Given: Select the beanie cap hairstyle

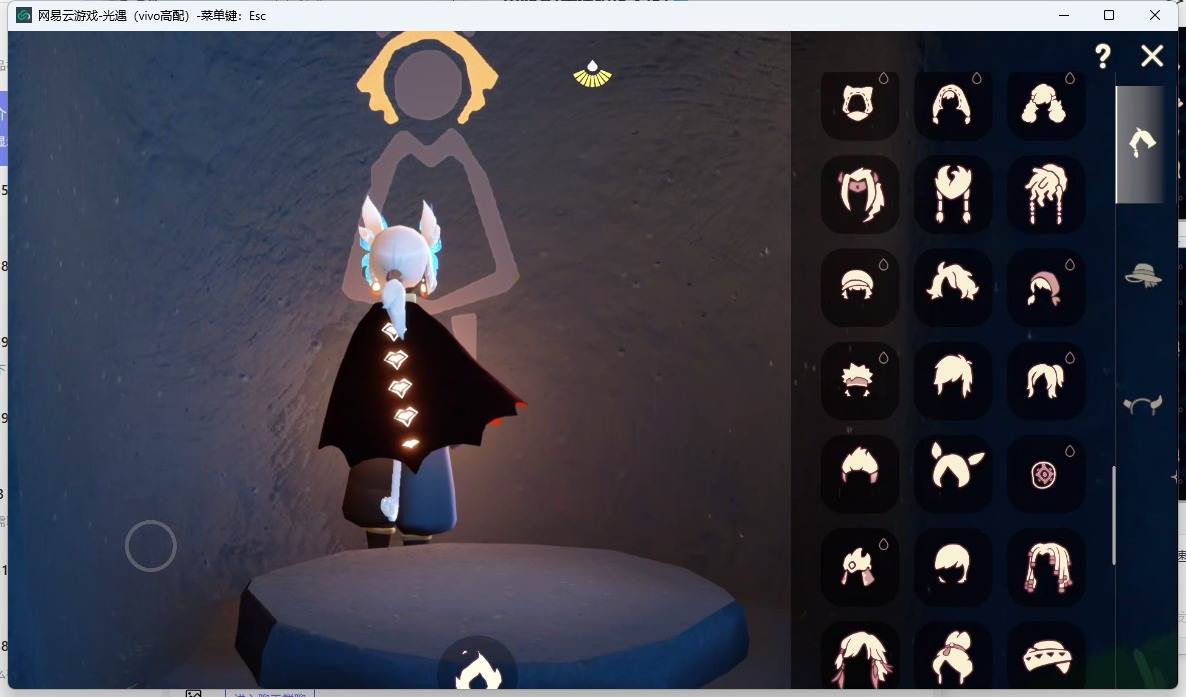Looking at the screenshot, I should pos(858,288).
